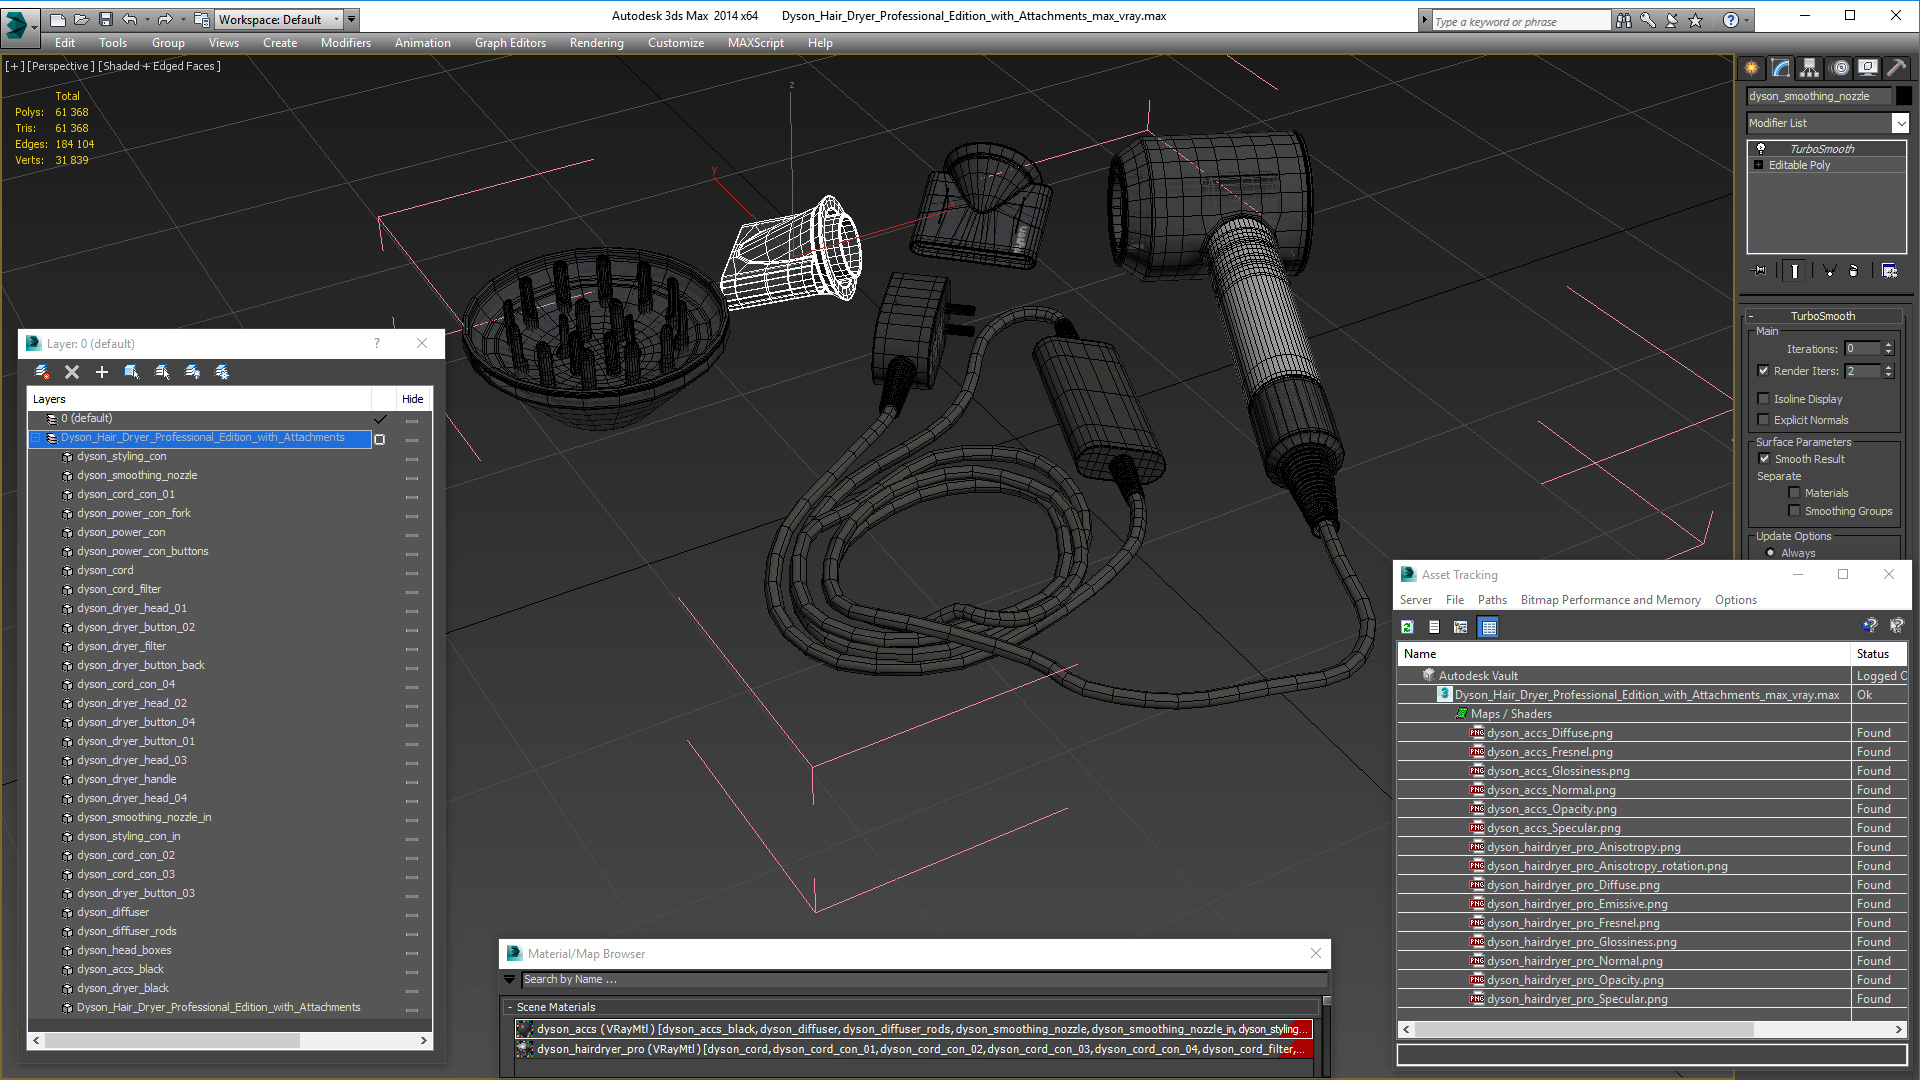
Task: Switch to the Hierarchy panel tab
Action: coord(1810,68)
